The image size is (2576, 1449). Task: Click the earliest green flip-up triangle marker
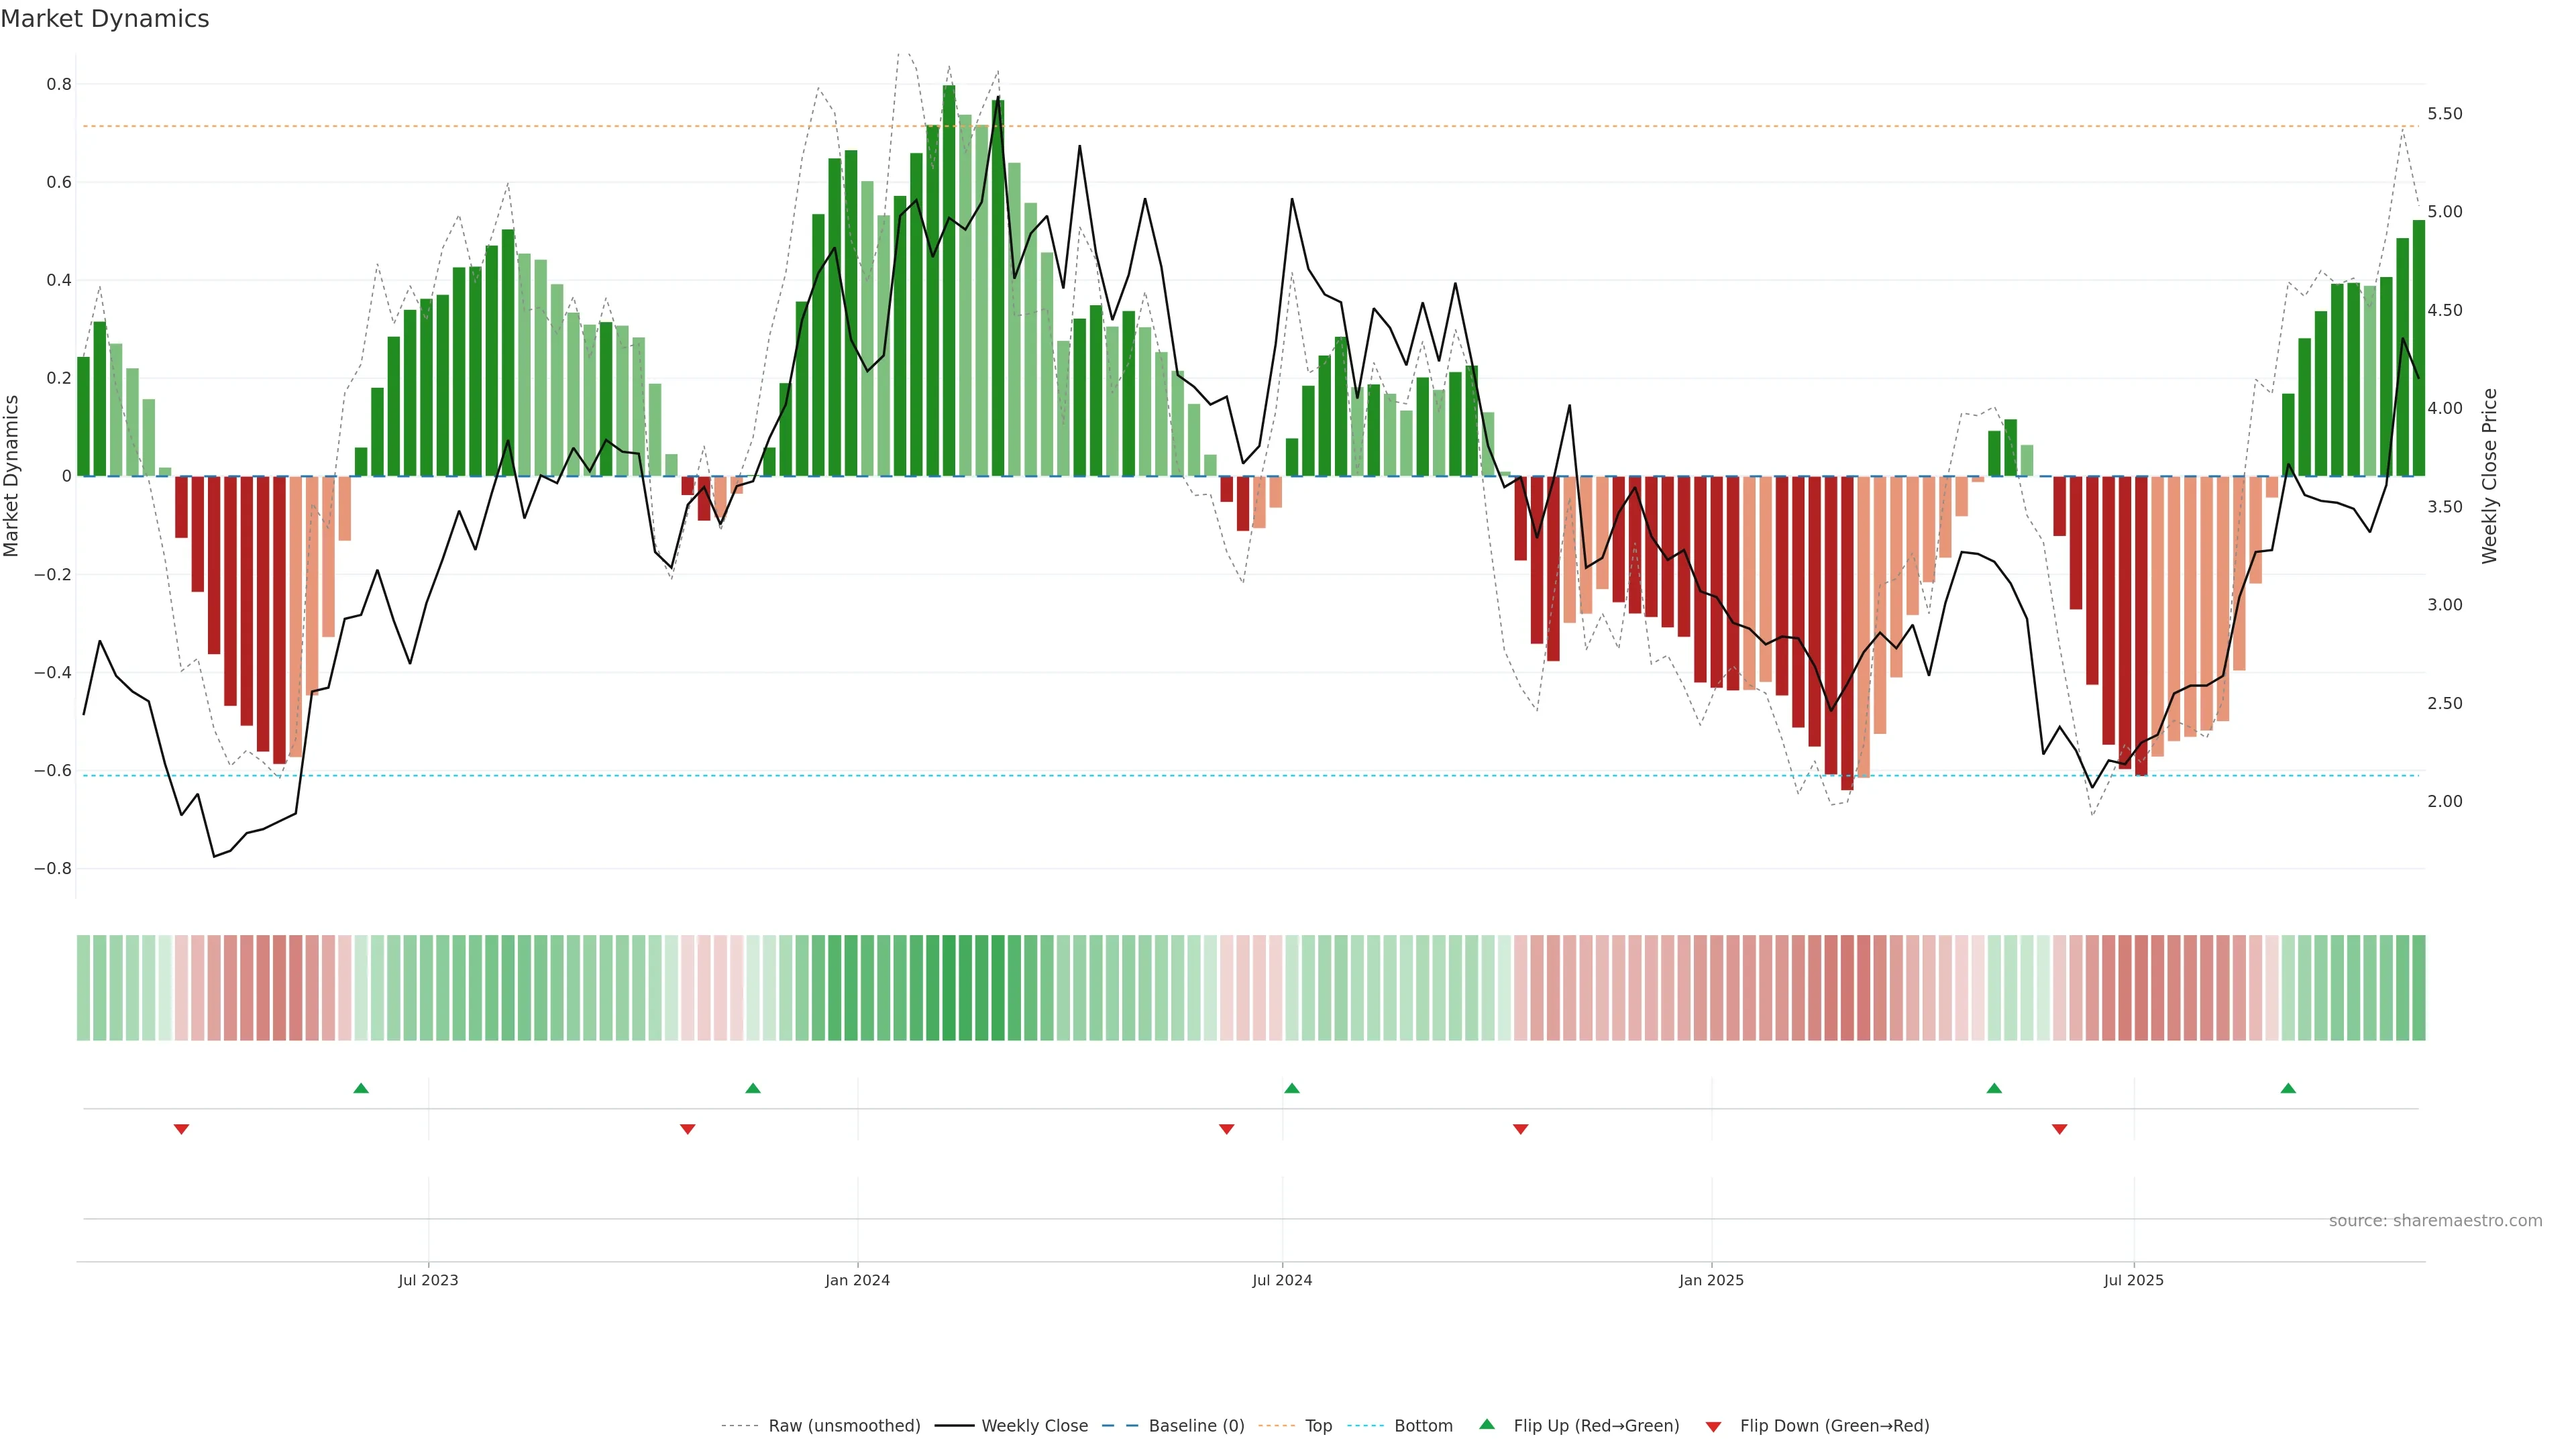(361, 1088)
